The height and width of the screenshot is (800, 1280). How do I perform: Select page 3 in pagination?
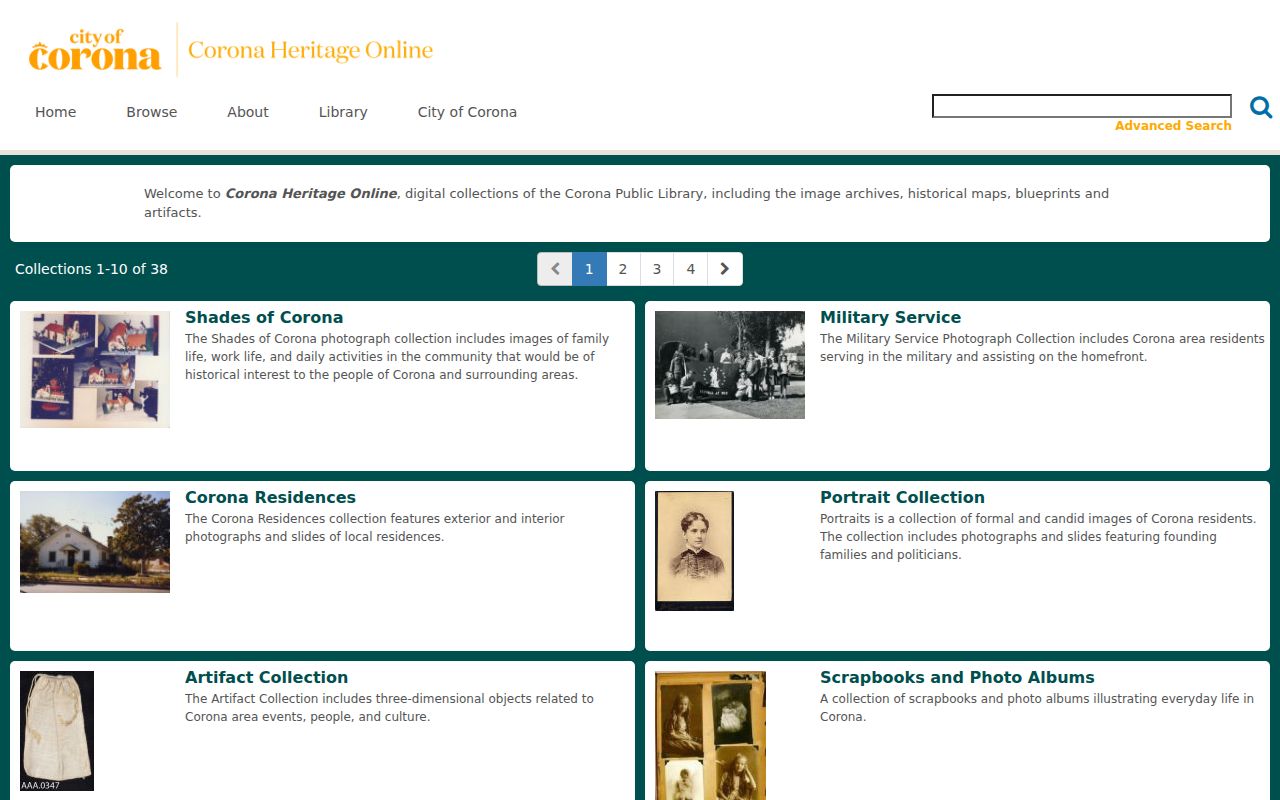(657, 269)
